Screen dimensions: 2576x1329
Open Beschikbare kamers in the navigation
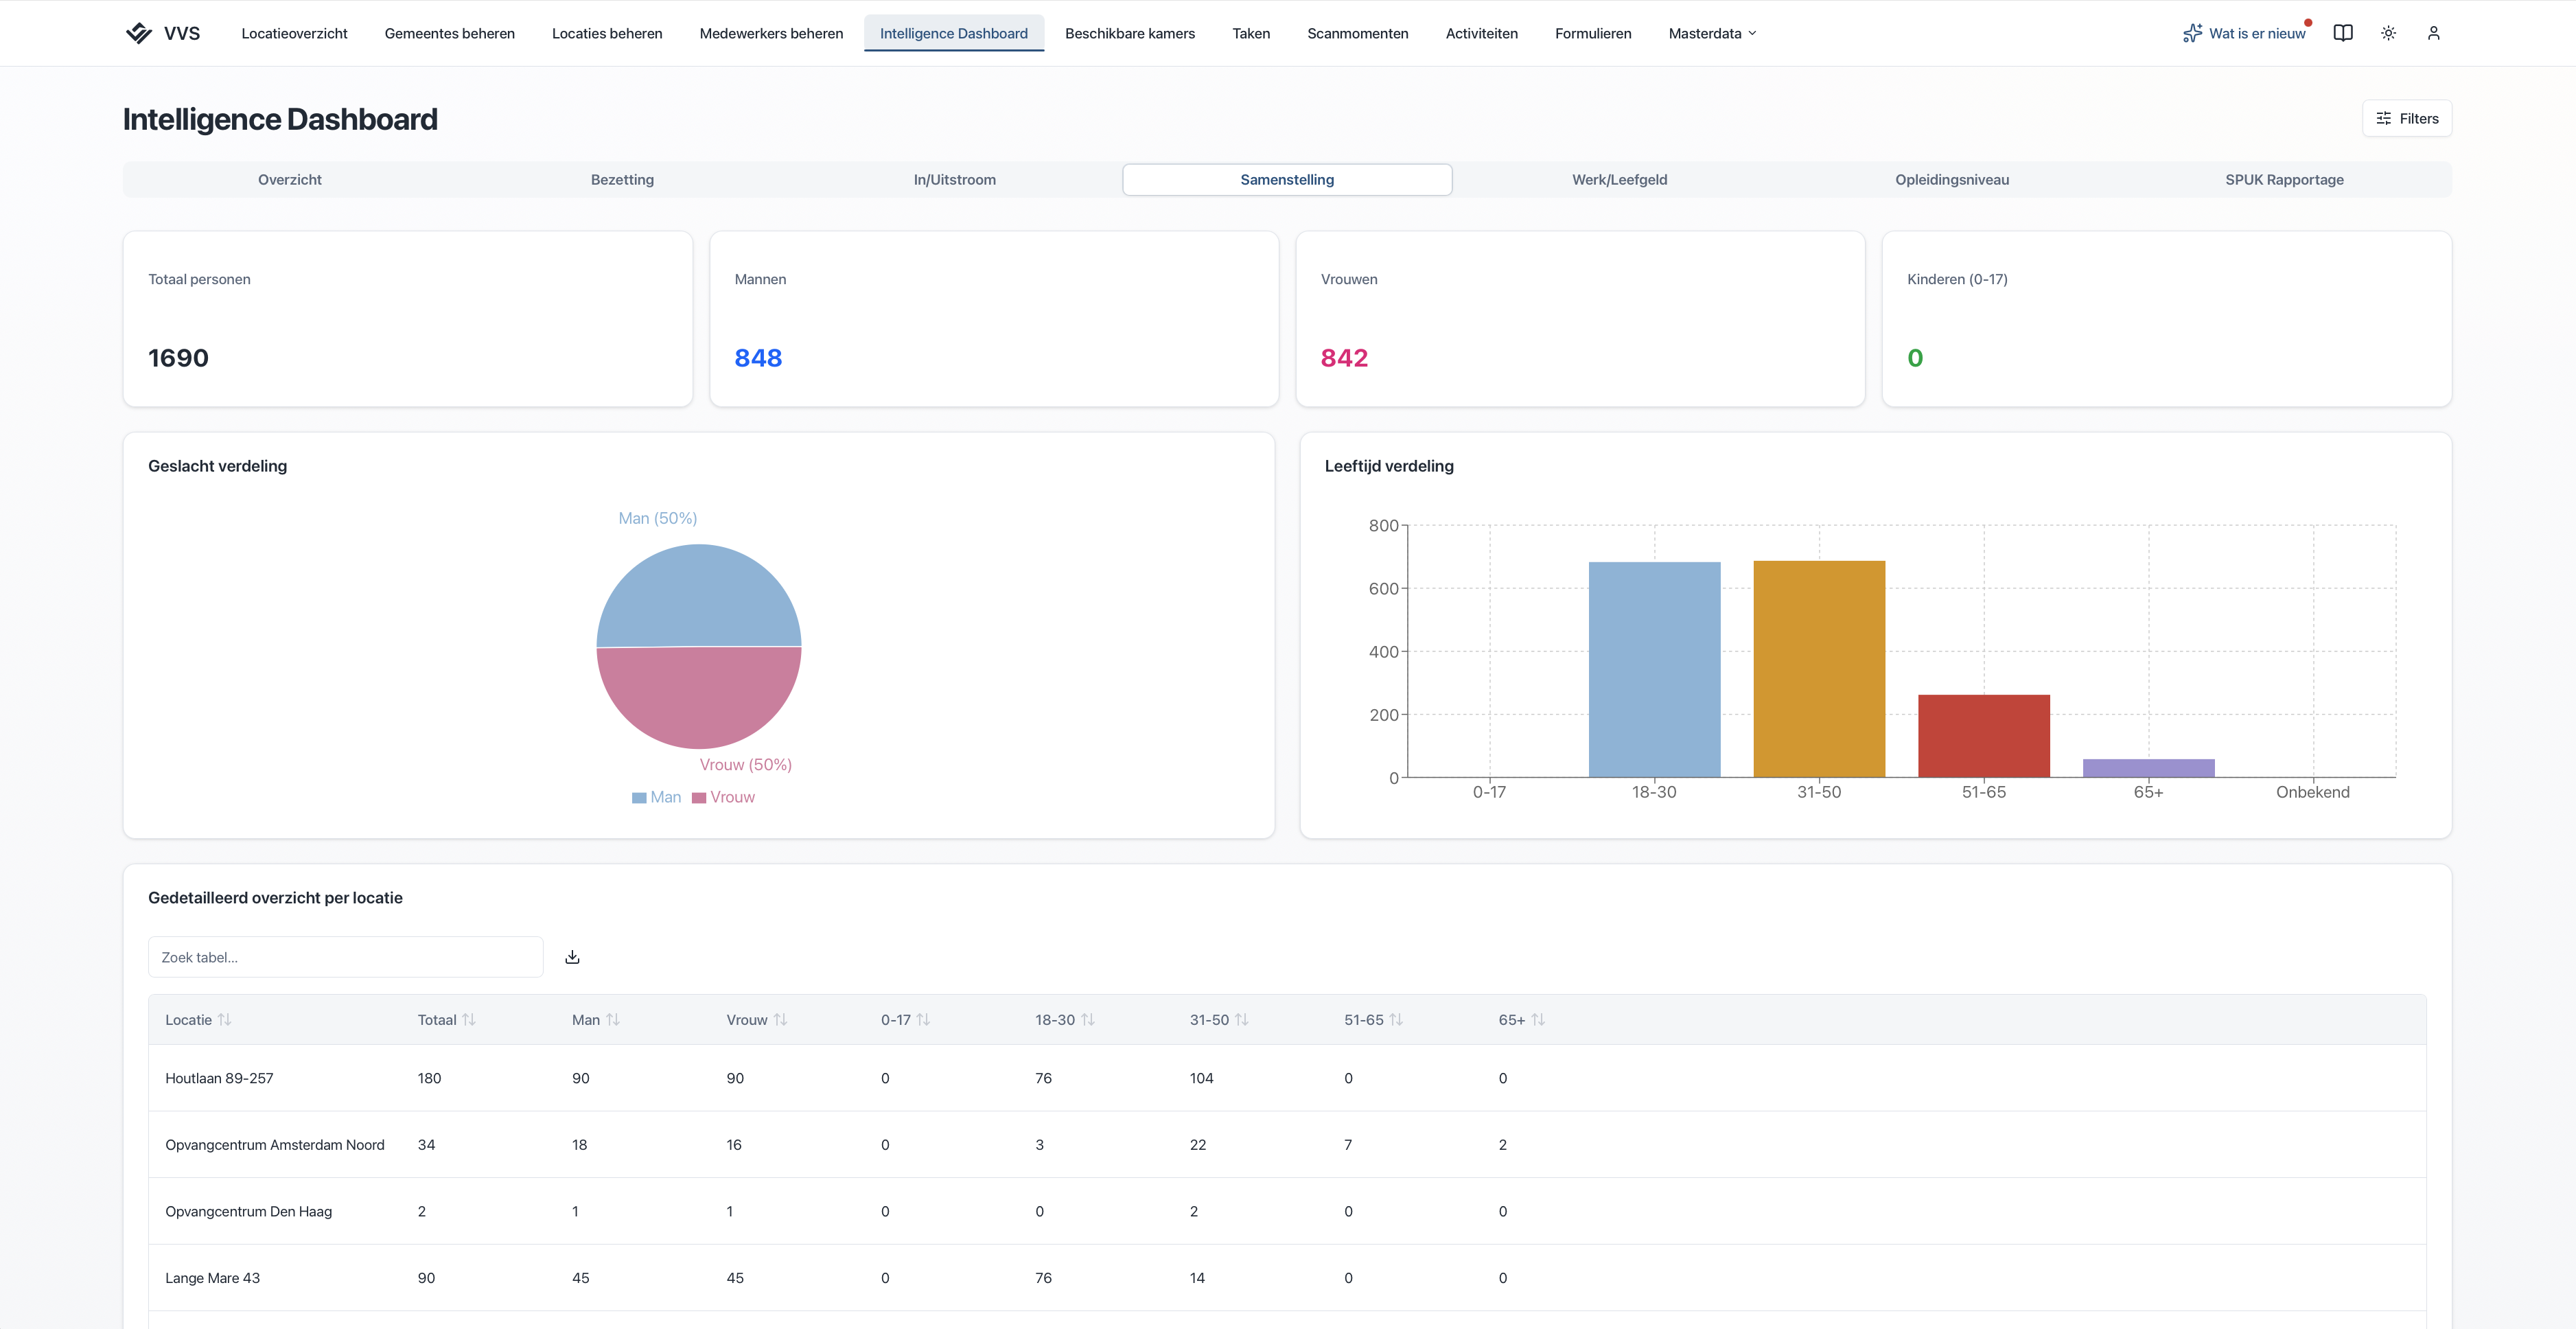1130,33
